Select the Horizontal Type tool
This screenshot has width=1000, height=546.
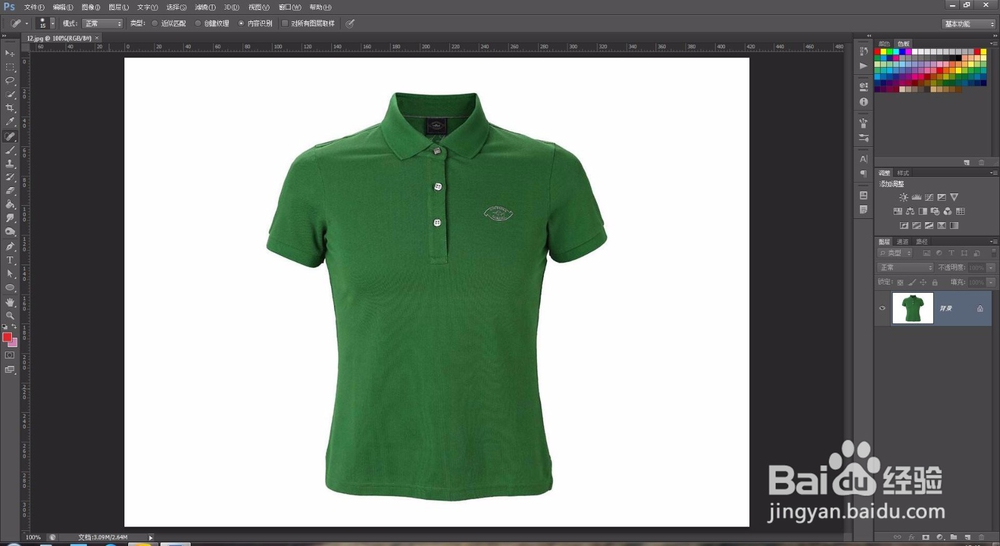pos(10,260)
